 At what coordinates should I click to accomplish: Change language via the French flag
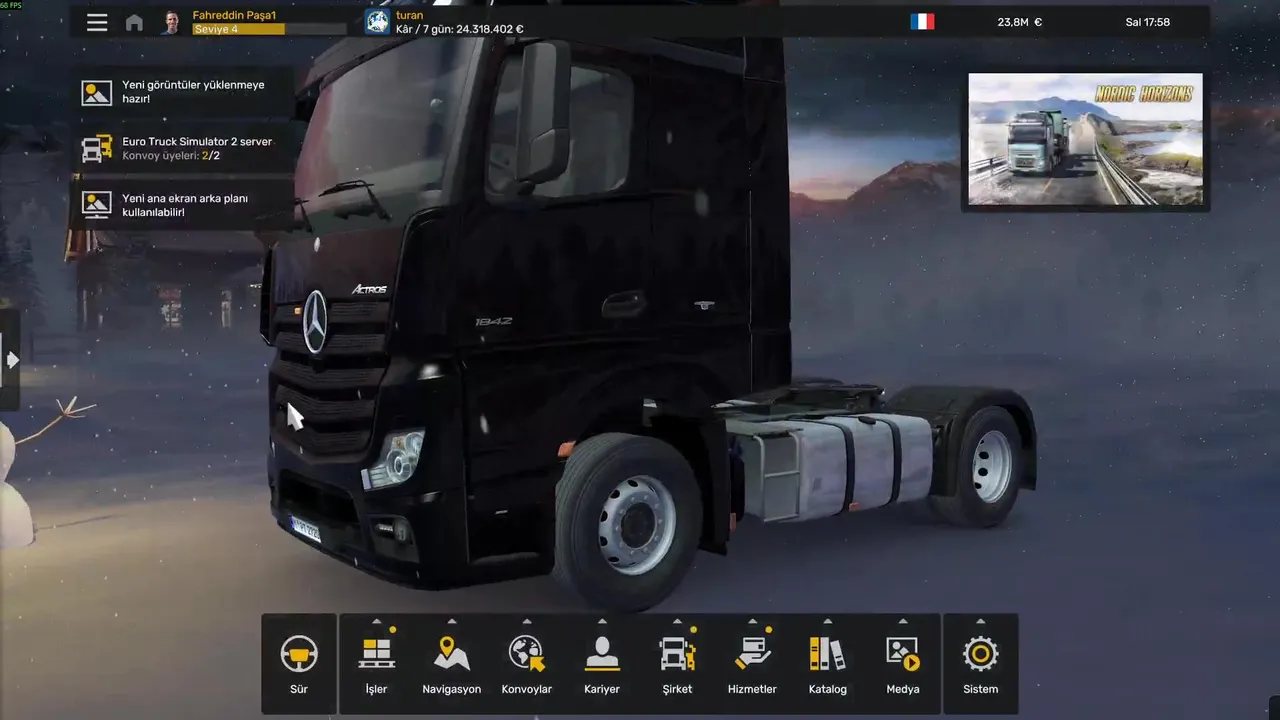pyautogui.click(x=922, y=21)
